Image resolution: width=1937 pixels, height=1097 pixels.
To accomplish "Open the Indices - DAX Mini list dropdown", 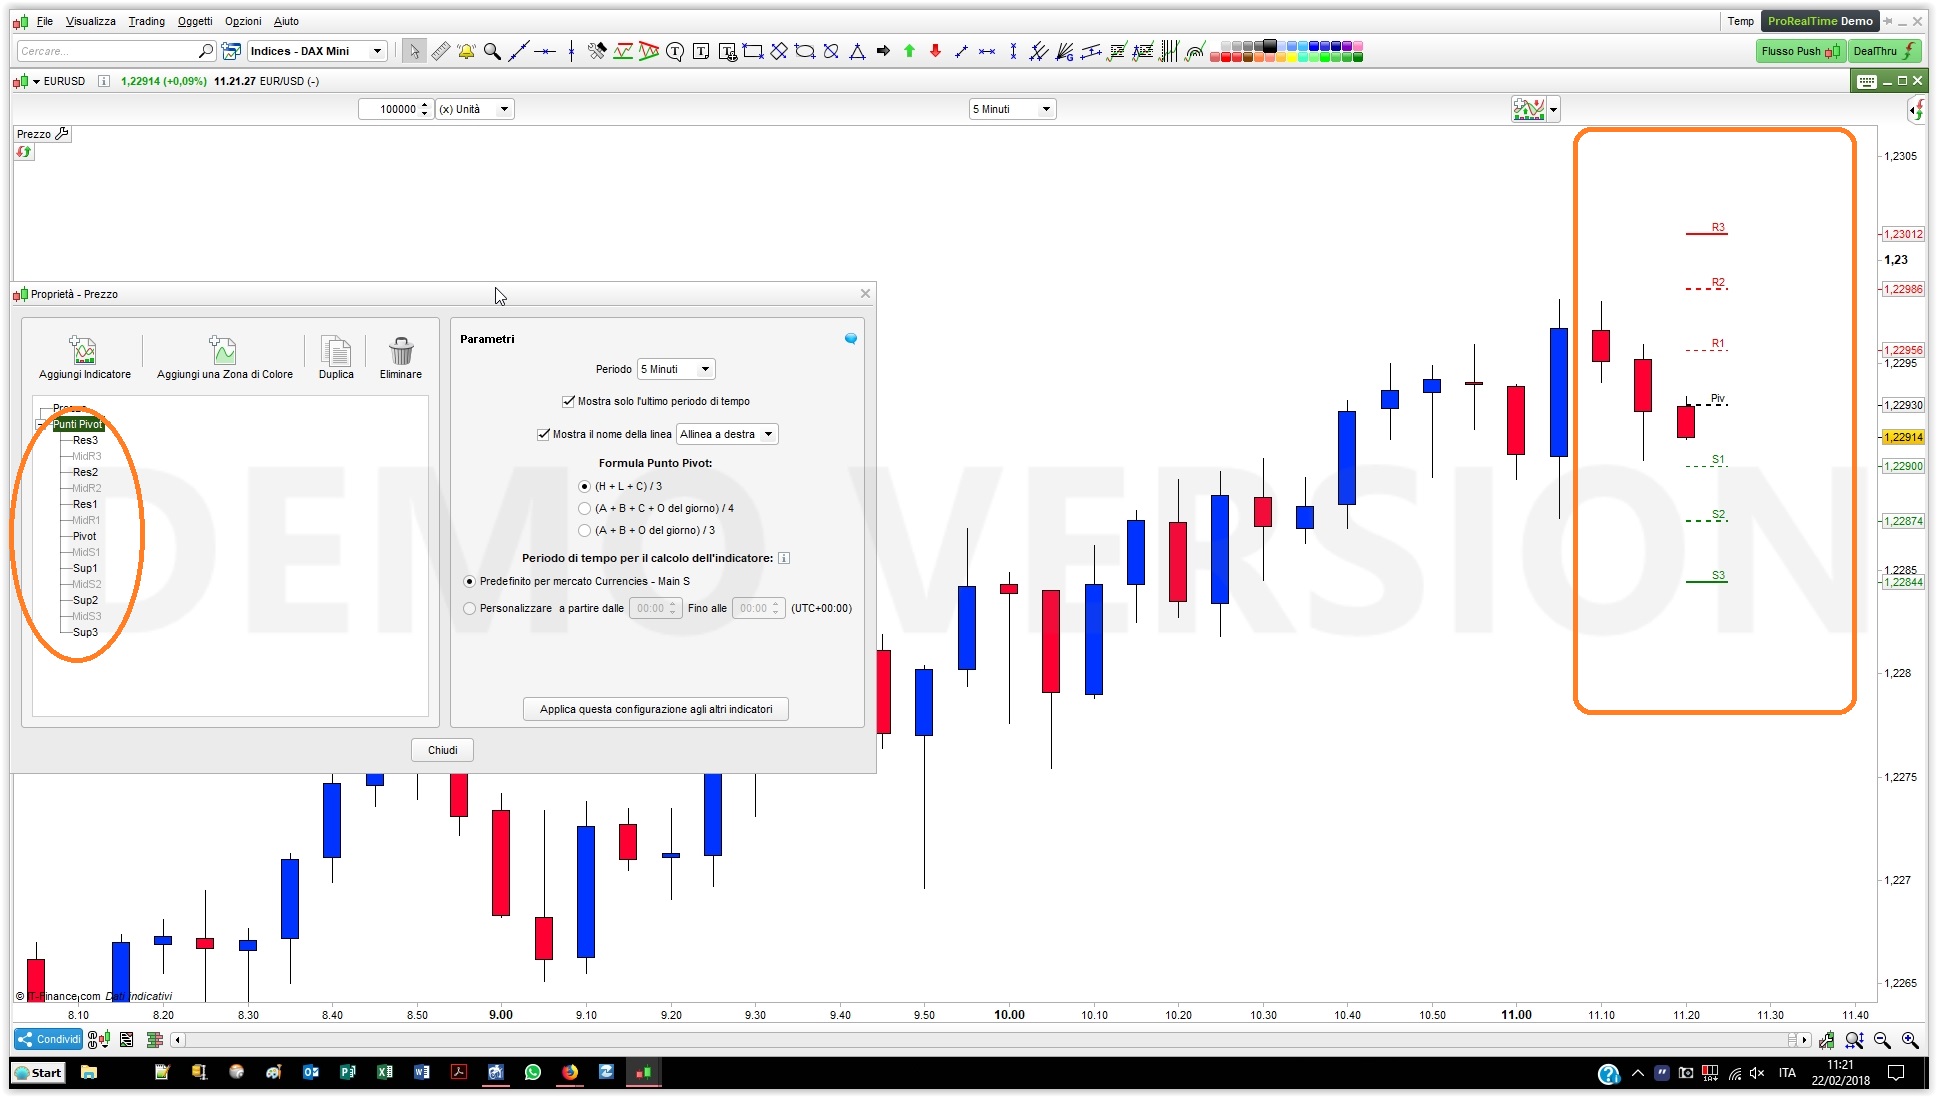I will tap(377, 51).
